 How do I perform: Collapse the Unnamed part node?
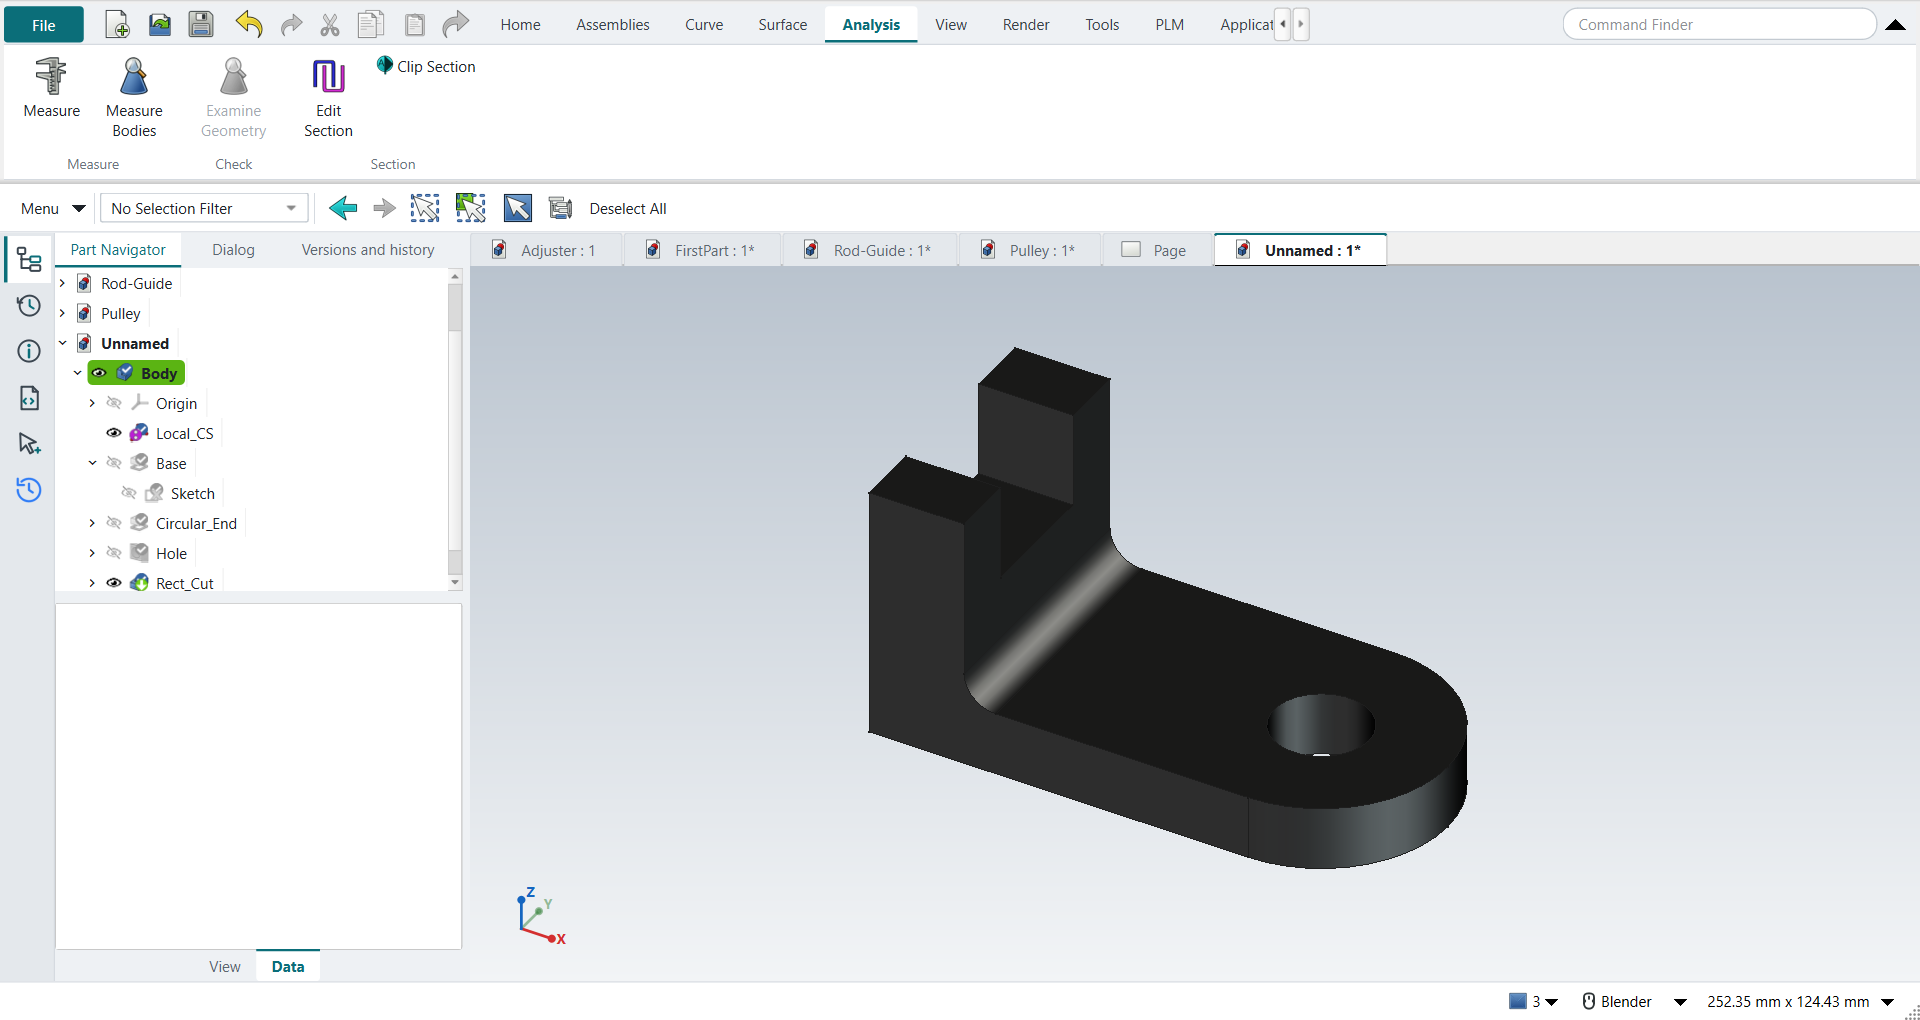pos(62,343)
